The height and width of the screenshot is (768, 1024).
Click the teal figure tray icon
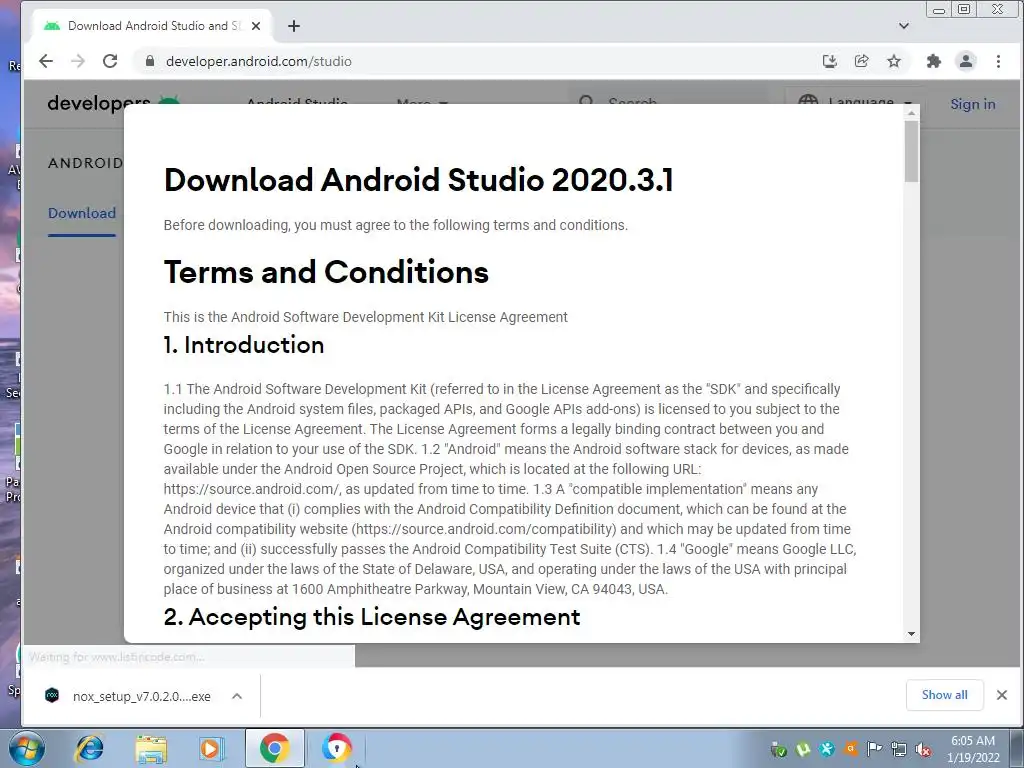coord(827,750)
